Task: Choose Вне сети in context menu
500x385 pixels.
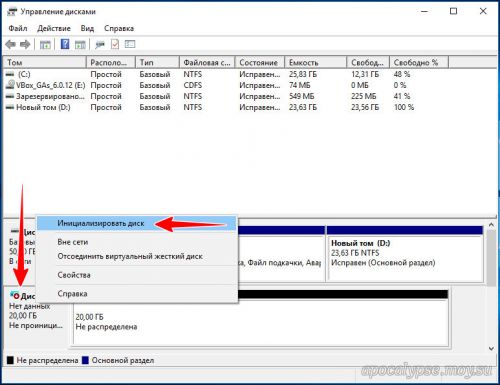Action: [x=137, y=242]
